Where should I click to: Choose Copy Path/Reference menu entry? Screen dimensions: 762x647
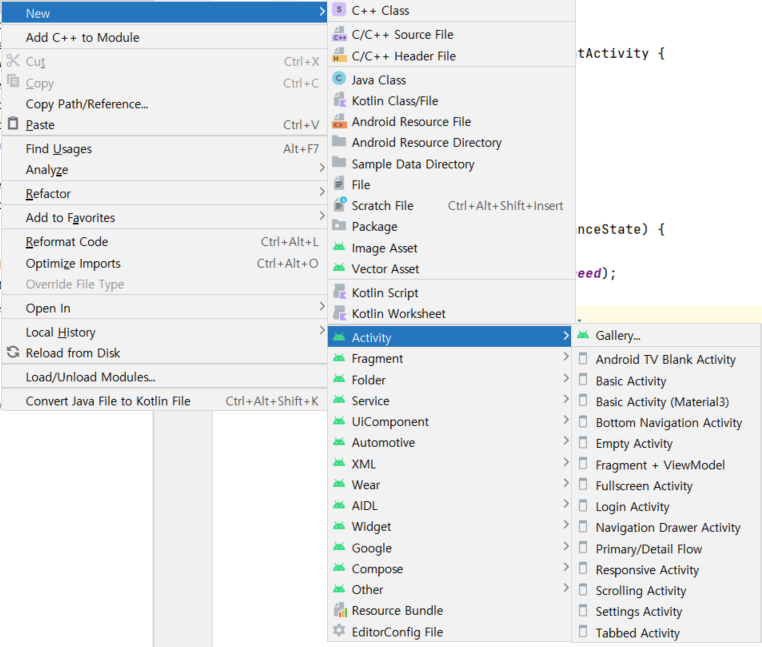click(x=164, y=104)
